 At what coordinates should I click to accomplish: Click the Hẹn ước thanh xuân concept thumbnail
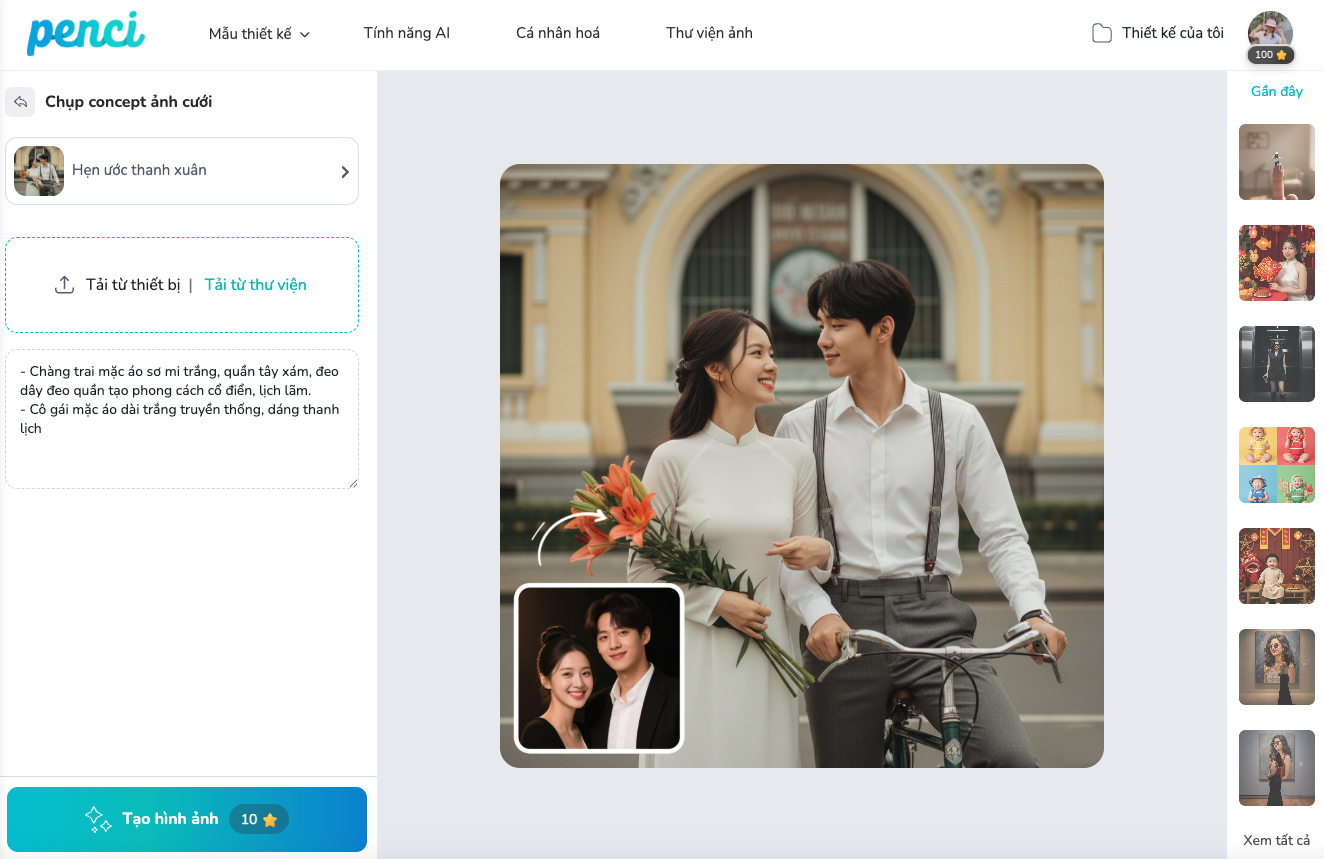click(x=39, y=171)
